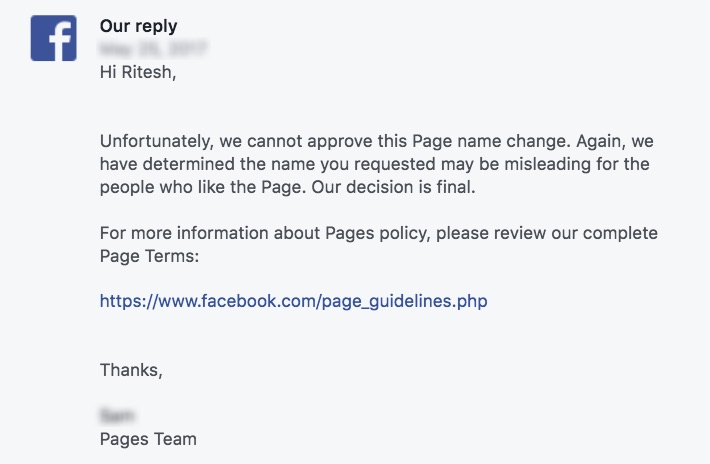Image resolution: width=710 pixels, height=464 pixels.
Task: Click the "Pages Team" signature
Action: click(x=148, y=439)
